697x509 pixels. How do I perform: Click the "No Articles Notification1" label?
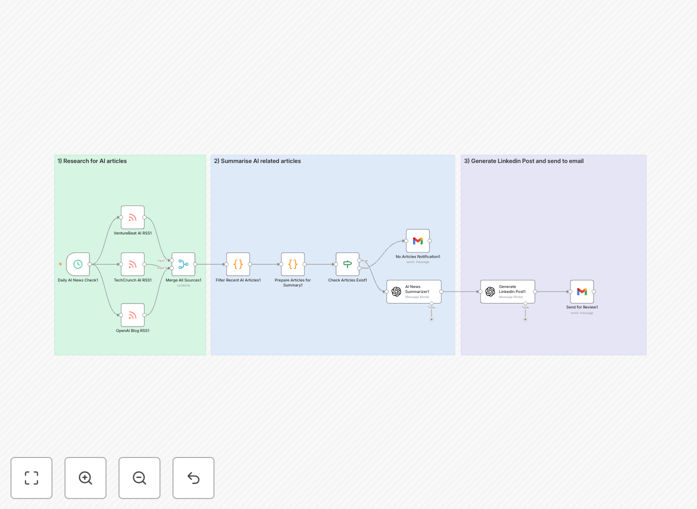tap(418, 257)
